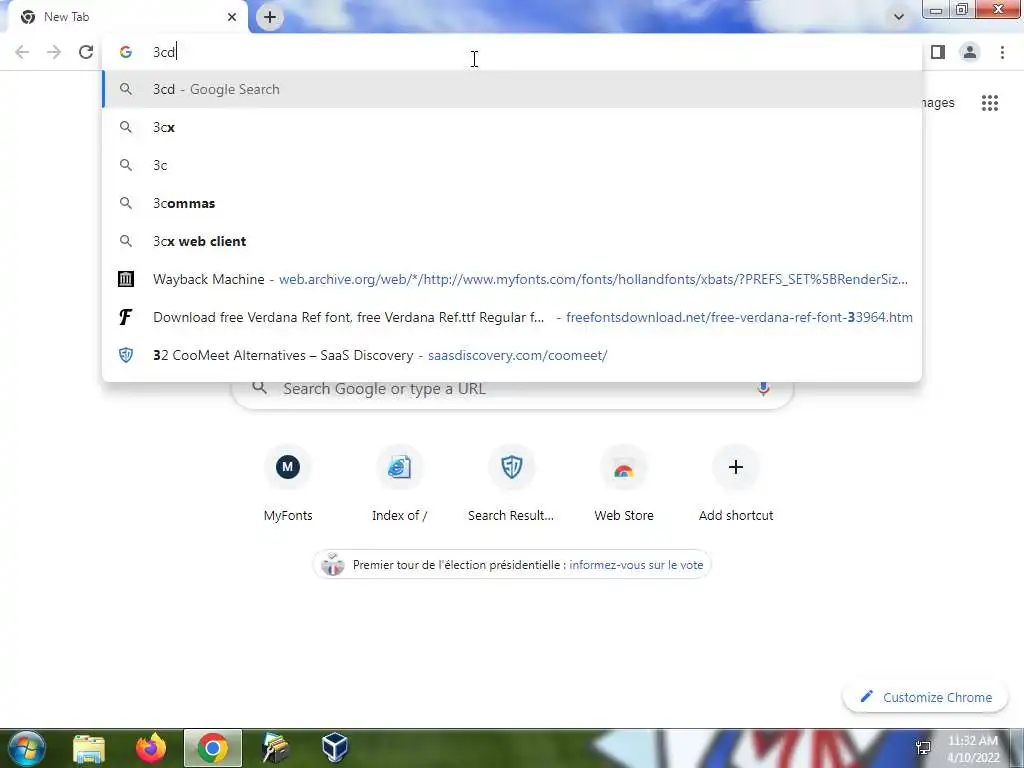Open the Search Result shortcut tile
1024x768 pixels.
click(x=511, y=485)
